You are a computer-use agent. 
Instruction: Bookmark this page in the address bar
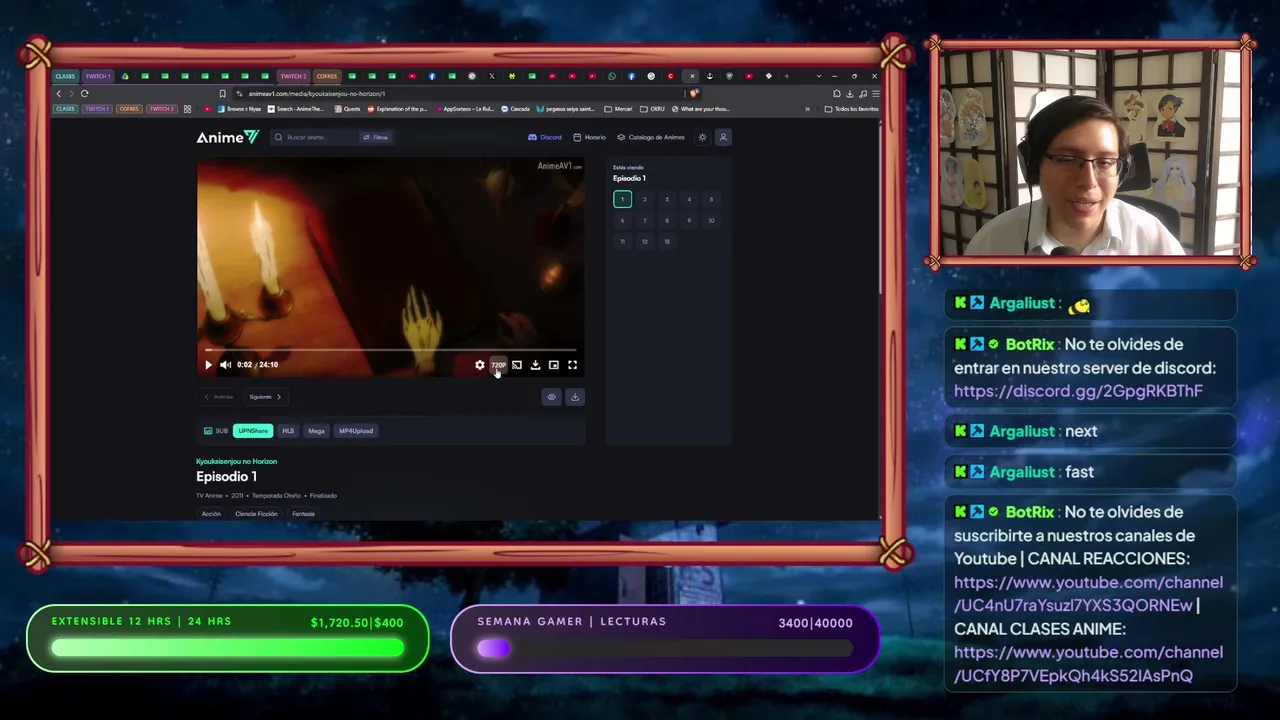click(222, 94)
